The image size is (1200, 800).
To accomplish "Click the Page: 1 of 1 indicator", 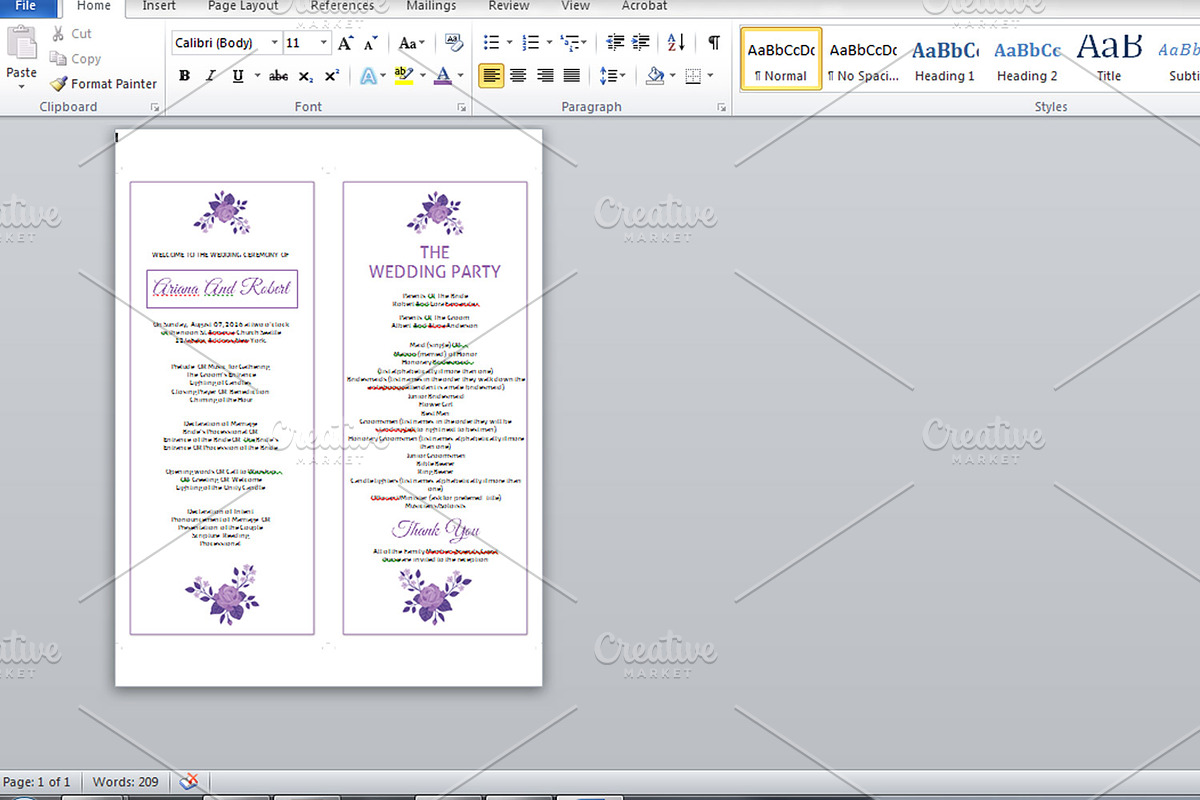I will 37,782.
